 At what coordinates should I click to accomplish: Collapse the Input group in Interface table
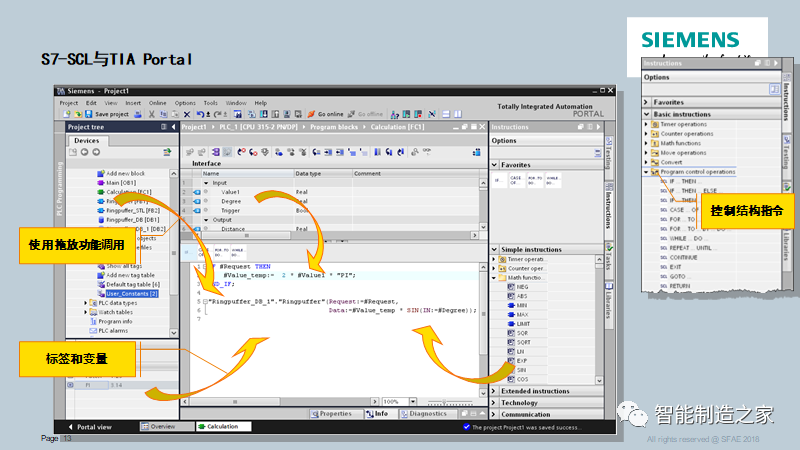click(206, 183)
